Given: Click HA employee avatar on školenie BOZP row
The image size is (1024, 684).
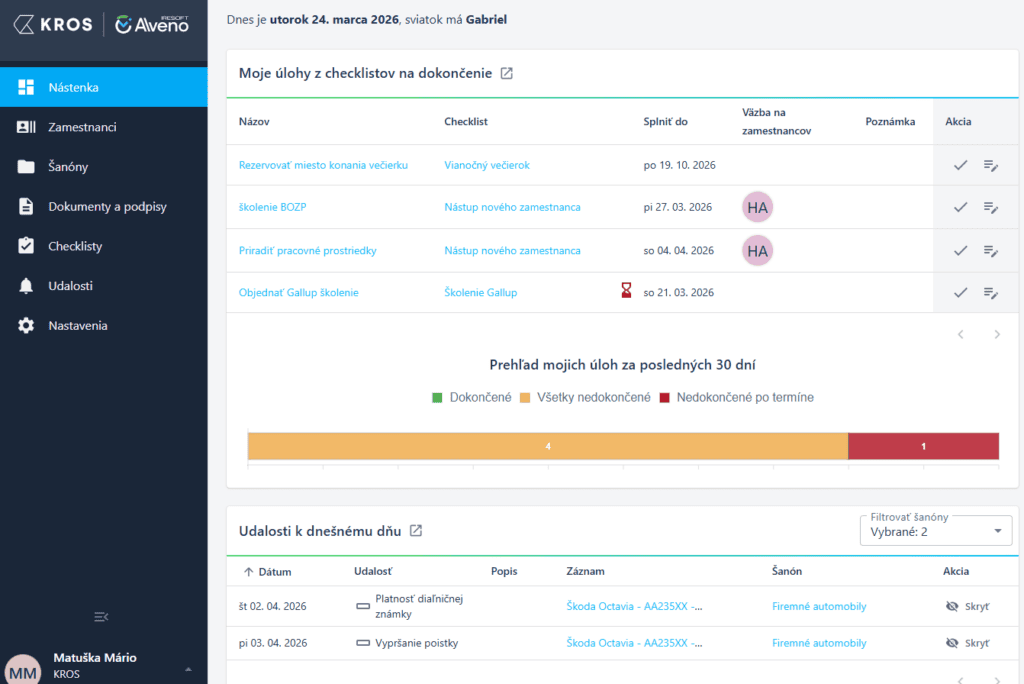Looking at the screenshot, I should click(757, 207).
